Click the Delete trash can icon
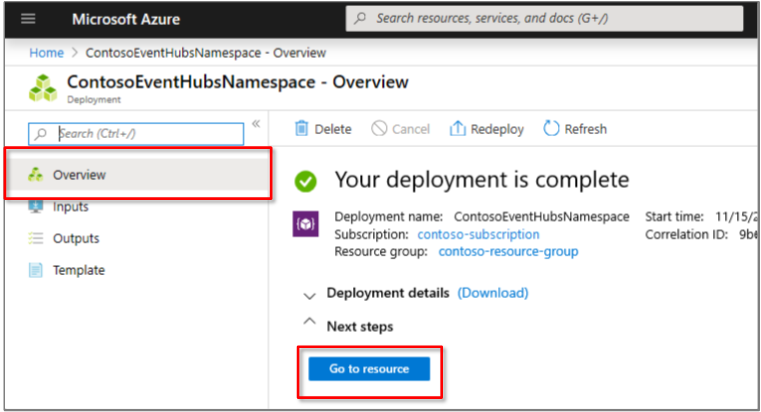This screenshot has height=412, width=761. pyautogui.click(x=301, y=129)
